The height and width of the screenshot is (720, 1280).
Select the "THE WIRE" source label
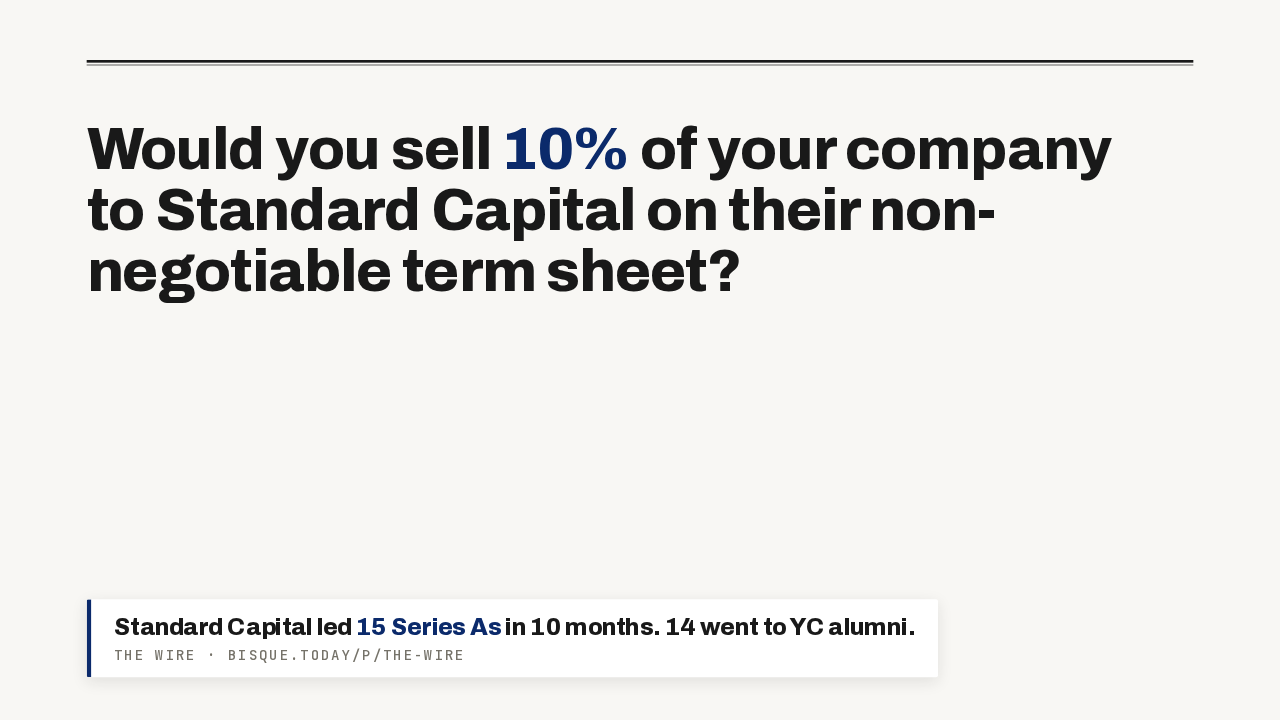tap(155, 656)
